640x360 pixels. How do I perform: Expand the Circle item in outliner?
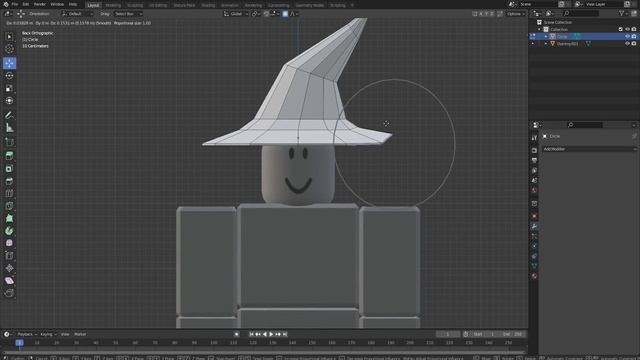pos(546,36)
